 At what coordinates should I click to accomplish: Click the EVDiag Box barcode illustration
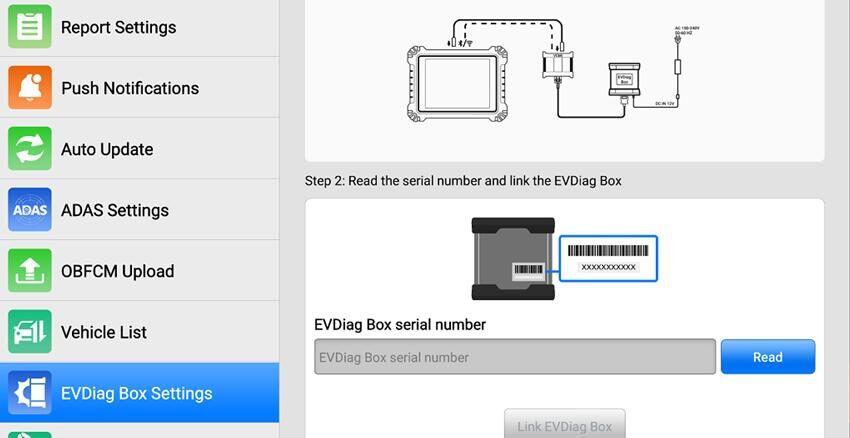(x=564, y=259)
